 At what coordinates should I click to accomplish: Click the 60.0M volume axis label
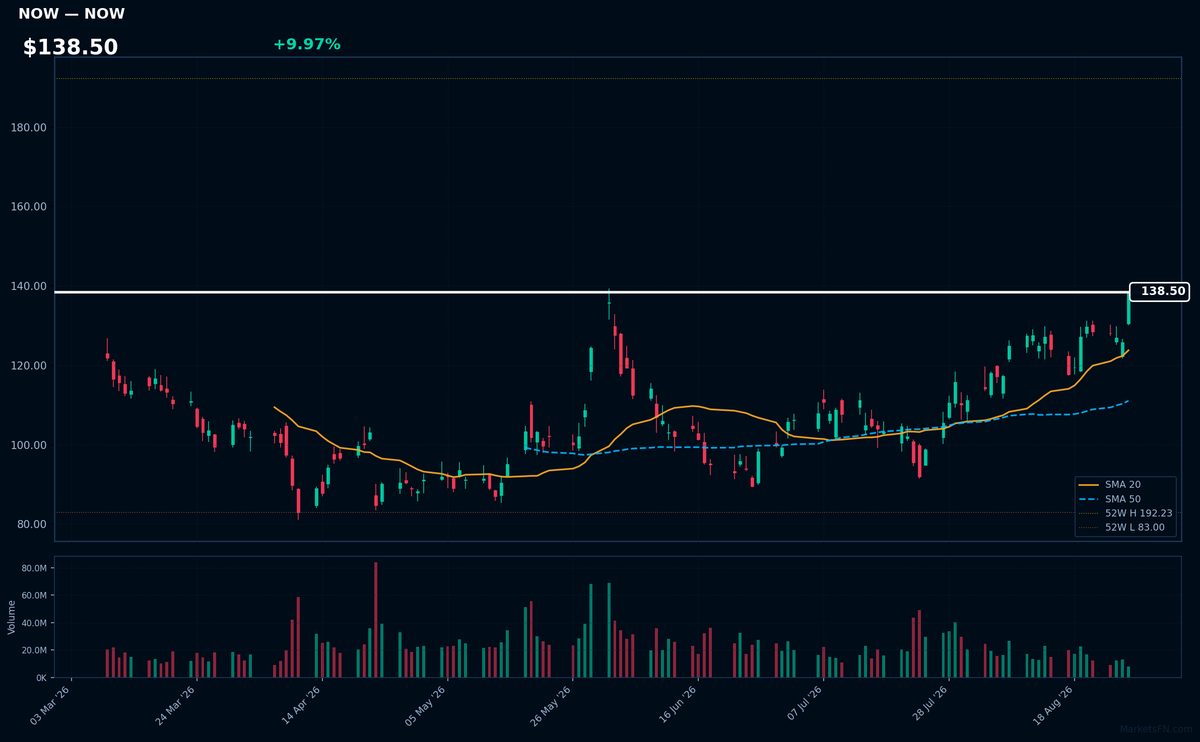coord(35,596)
